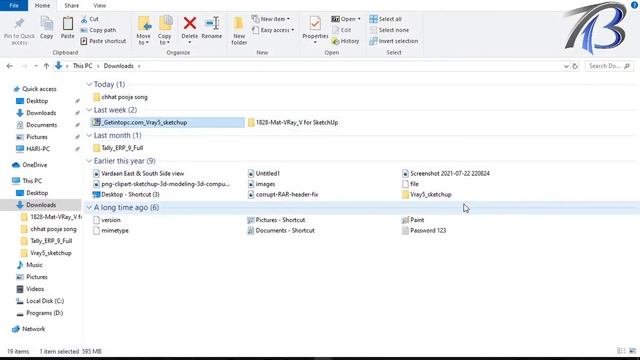640x360 pixels.
Task: Click the Rename icon
Action: click(x=212, y=23)
